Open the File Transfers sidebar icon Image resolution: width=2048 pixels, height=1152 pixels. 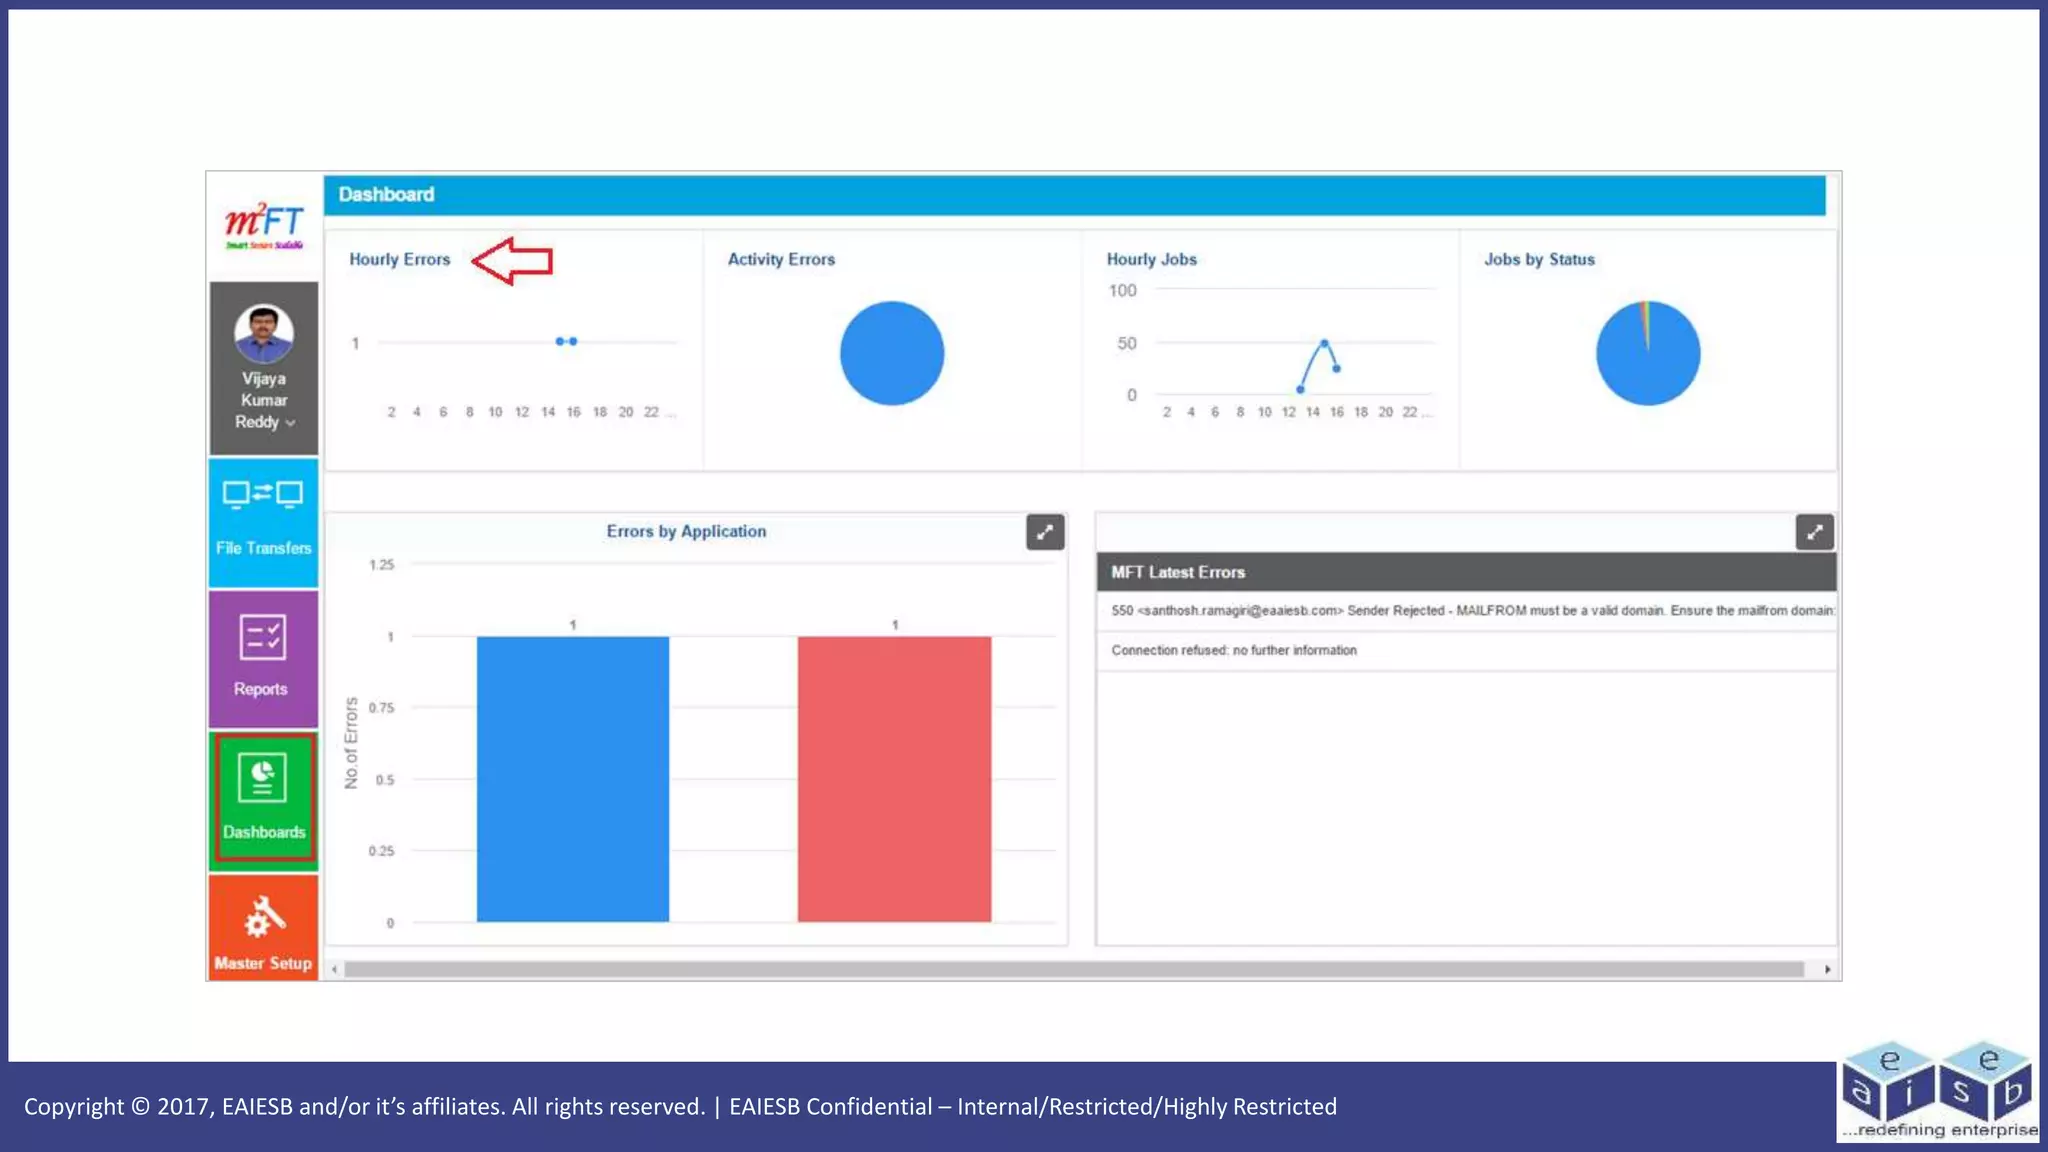pos(263,495)
